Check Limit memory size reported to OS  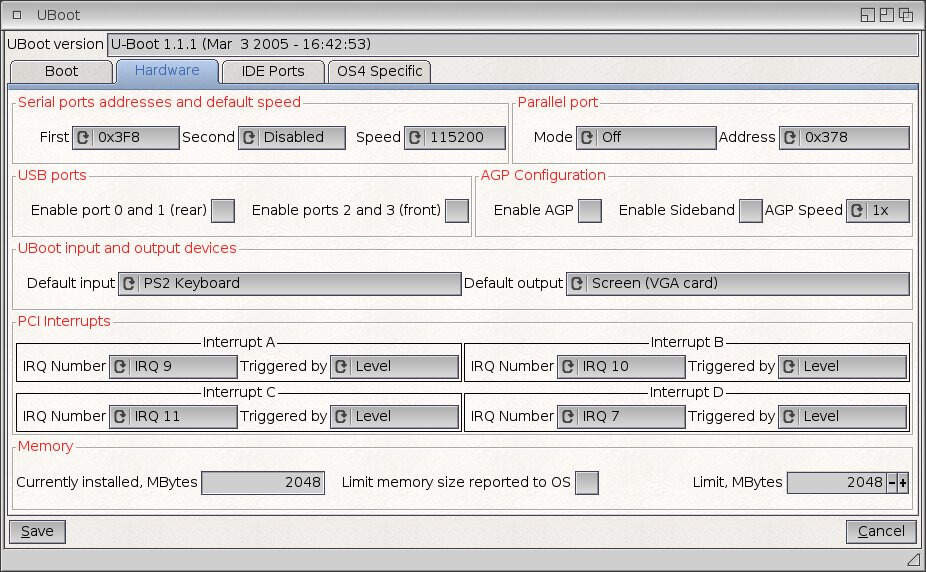click(x=587, y=483)
